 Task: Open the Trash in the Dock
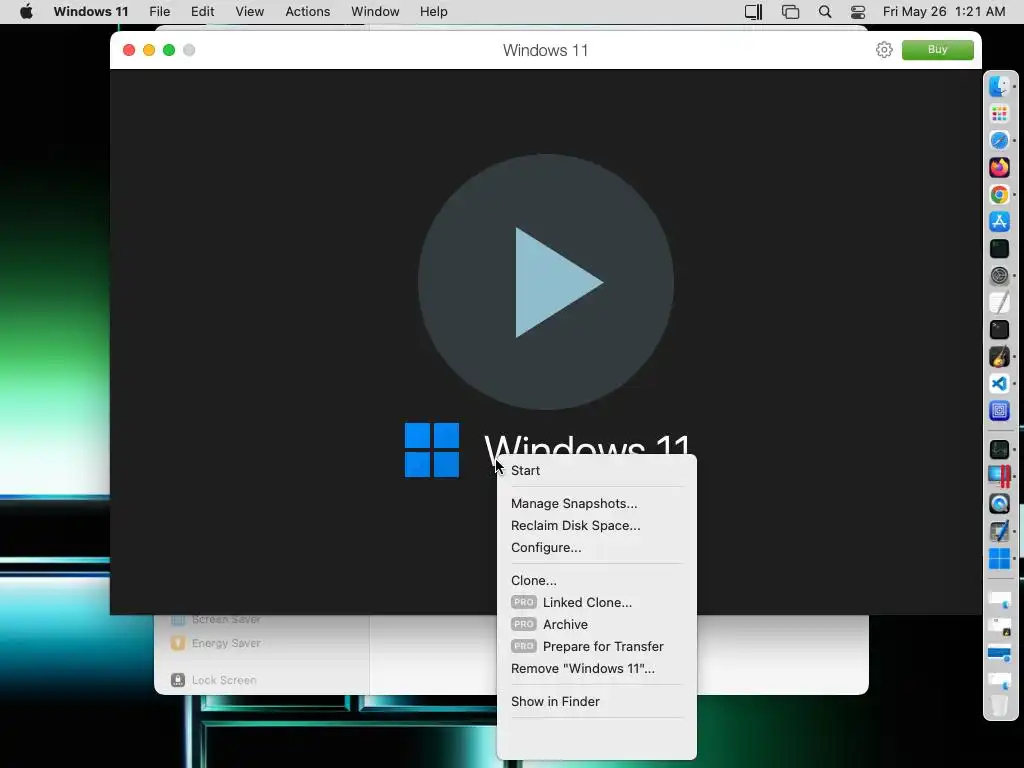point(999,705)
